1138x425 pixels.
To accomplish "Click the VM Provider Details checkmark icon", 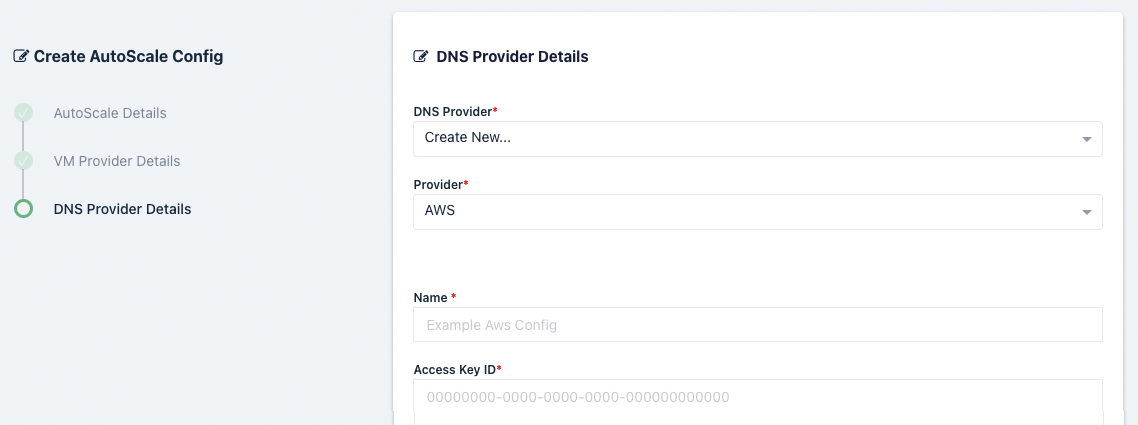I will point(23,161).
